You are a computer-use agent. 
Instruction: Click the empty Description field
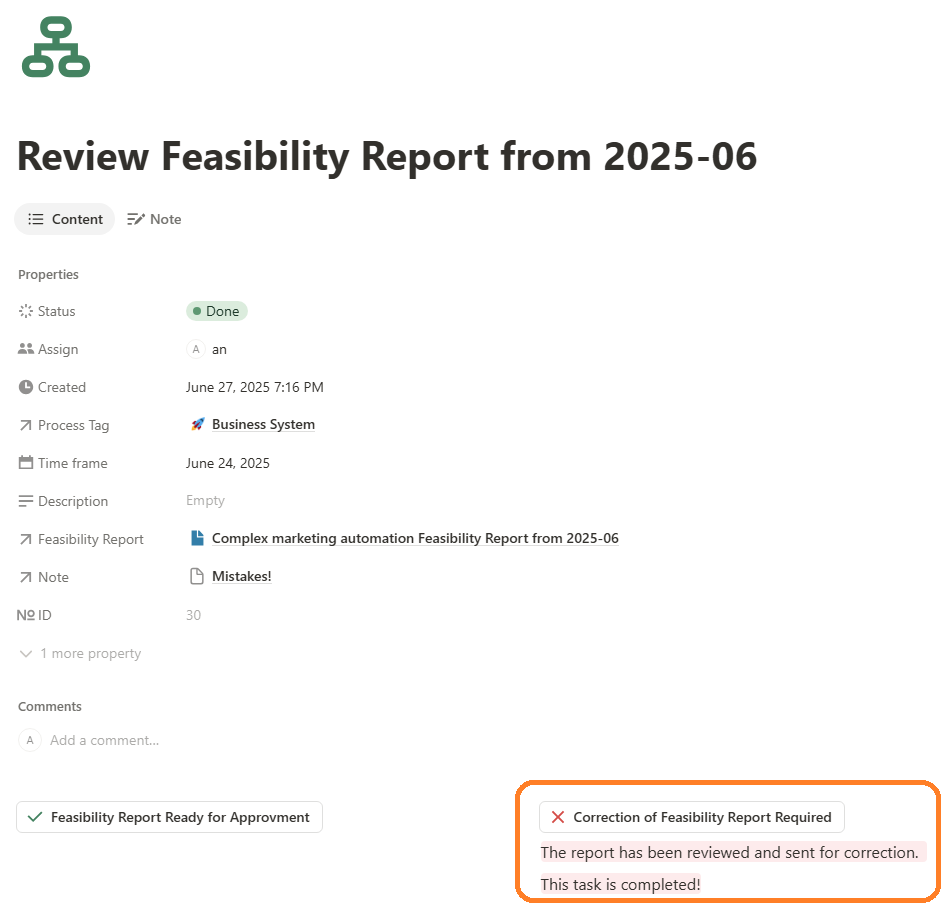click(x=205, y=501)
